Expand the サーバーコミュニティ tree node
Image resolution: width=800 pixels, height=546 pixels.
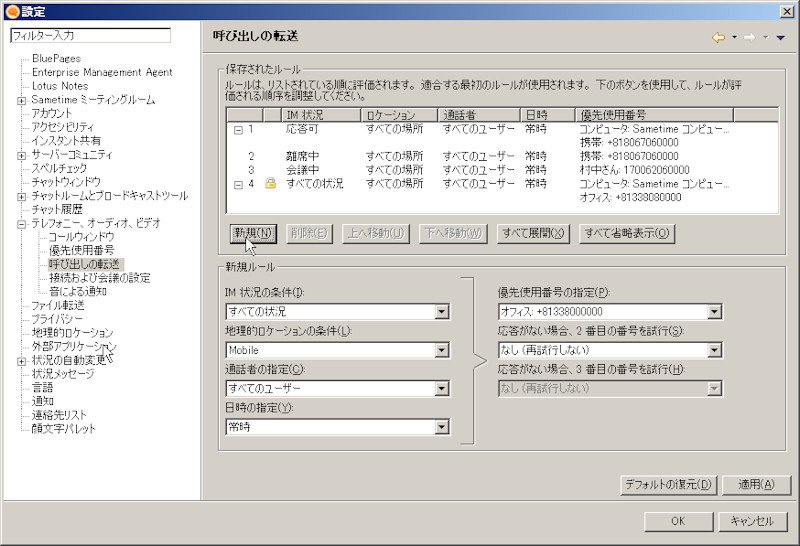coord(21,156)
